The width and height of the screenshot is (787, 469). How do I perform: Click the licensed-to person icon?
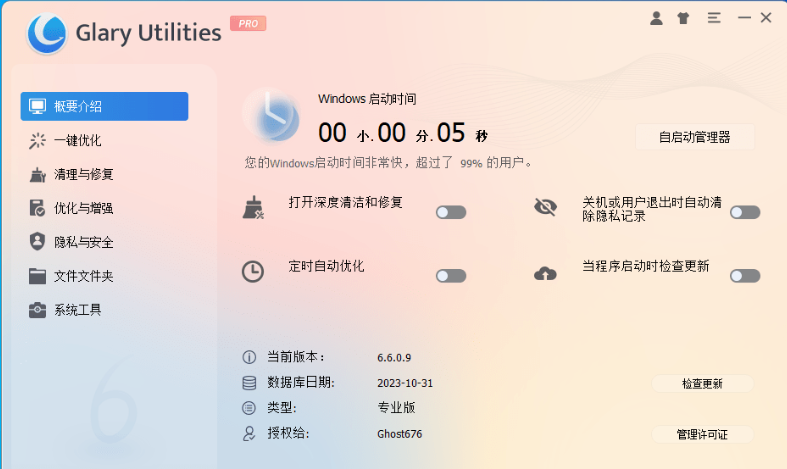[x=249, y=433]
